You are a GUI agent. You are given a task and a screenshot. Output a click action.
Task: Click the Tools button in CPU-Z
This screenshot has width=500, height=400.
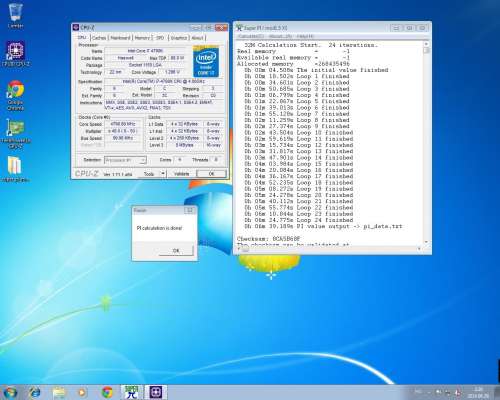pyautogui.click(x=149, y=174)
